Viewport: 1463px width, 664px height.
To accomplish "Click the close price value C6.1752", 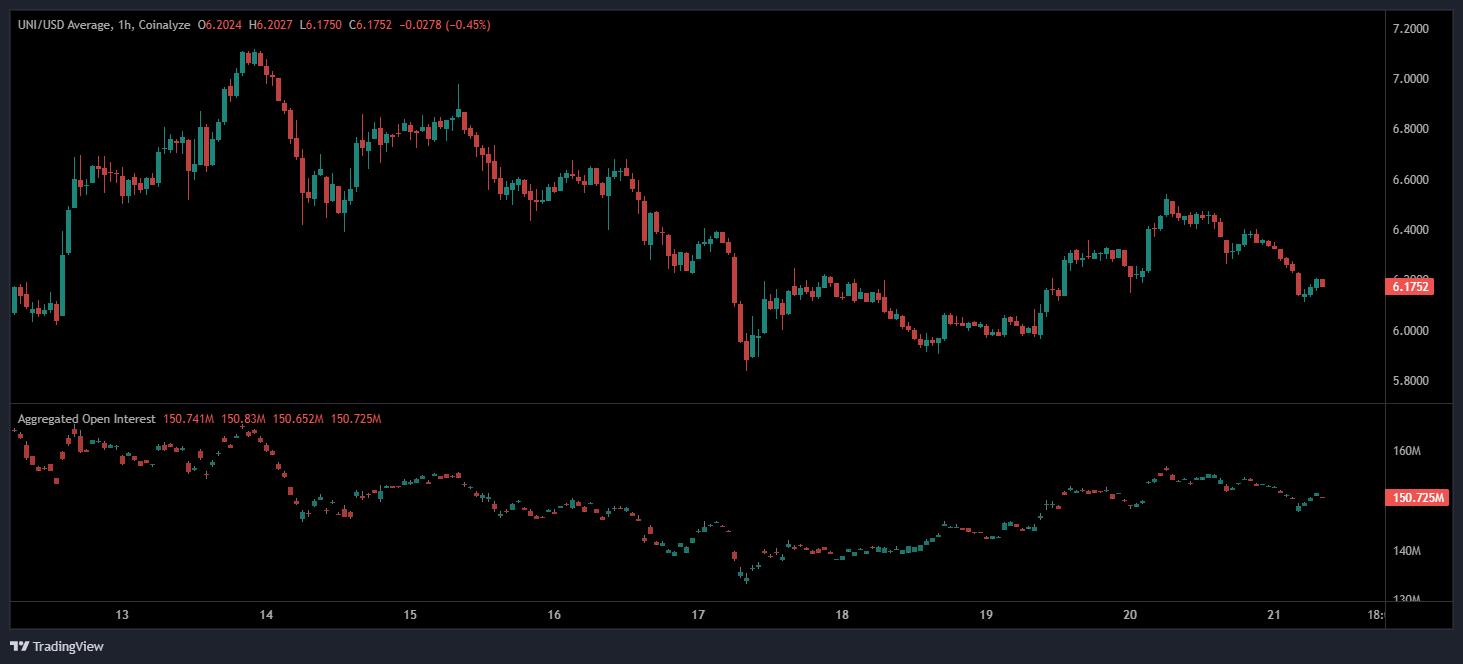I will coord(369,24).
